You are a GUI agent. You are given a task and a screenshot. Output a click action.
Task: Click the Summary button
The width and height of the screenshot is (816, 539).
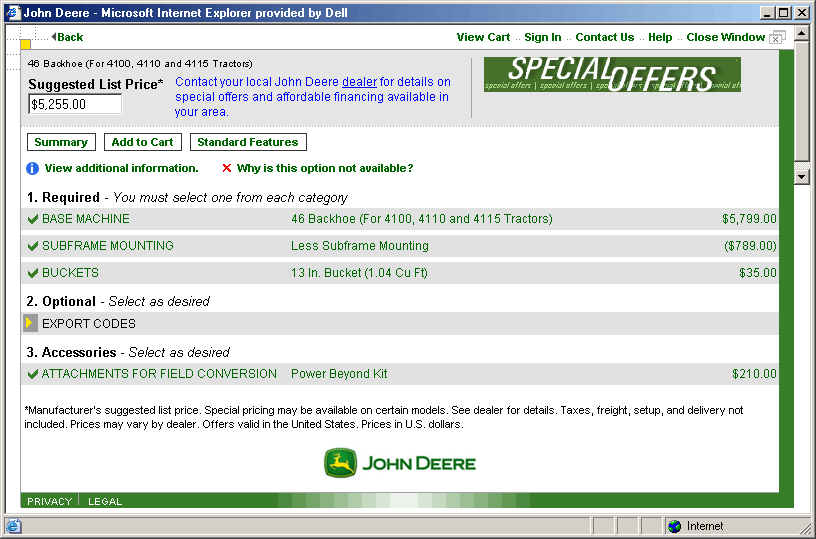(61, 142)
